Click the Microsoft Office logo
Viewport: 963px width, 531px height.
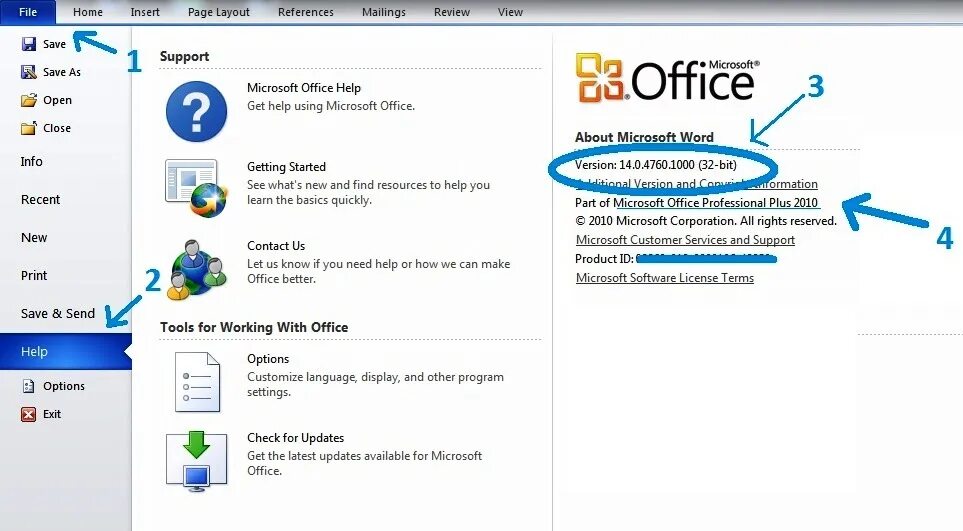pos(668,78)
